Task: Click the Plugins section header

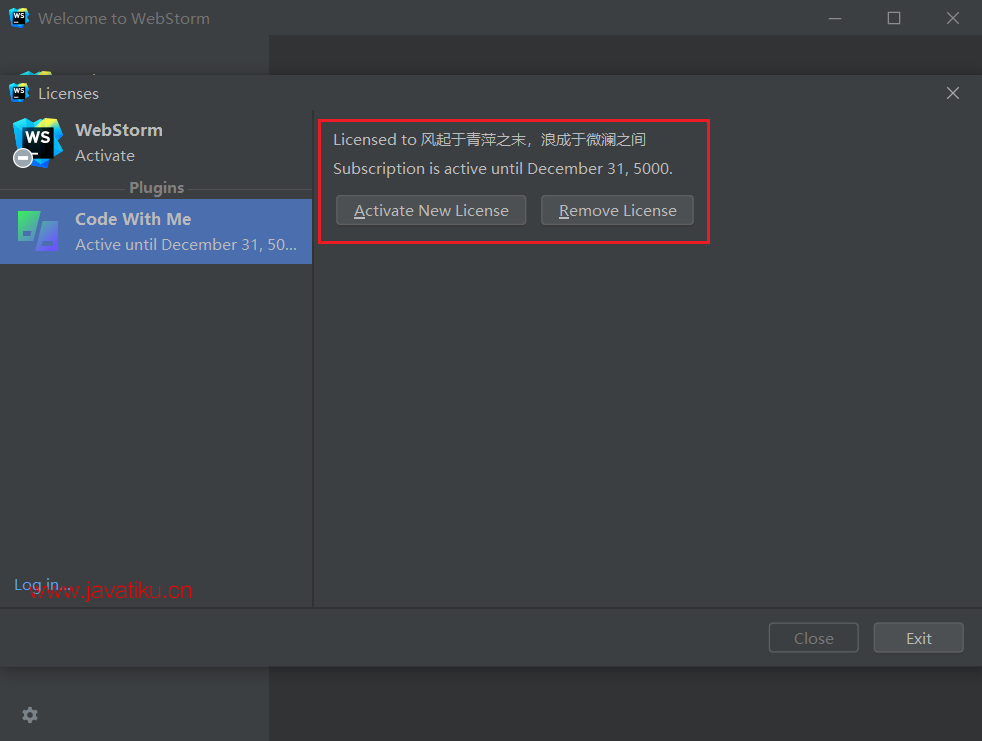Action: [157, 188]
